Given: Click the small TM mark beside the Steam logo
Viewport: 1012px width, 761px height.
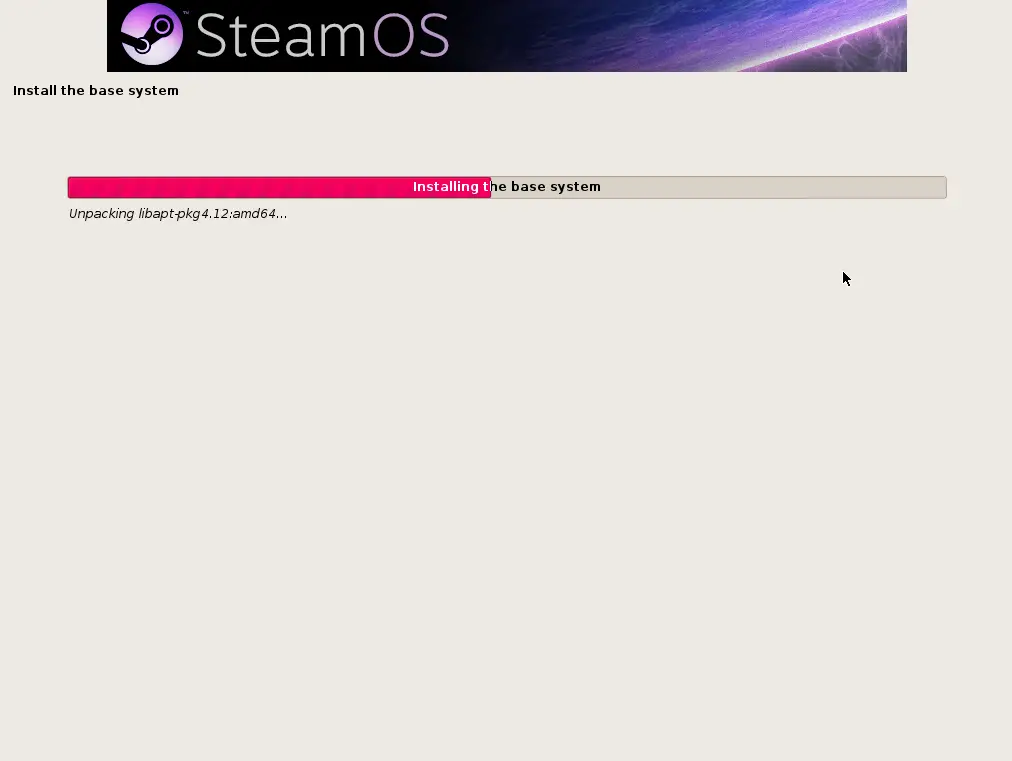Looking at the screenshot, I should (x=186, y=12).
